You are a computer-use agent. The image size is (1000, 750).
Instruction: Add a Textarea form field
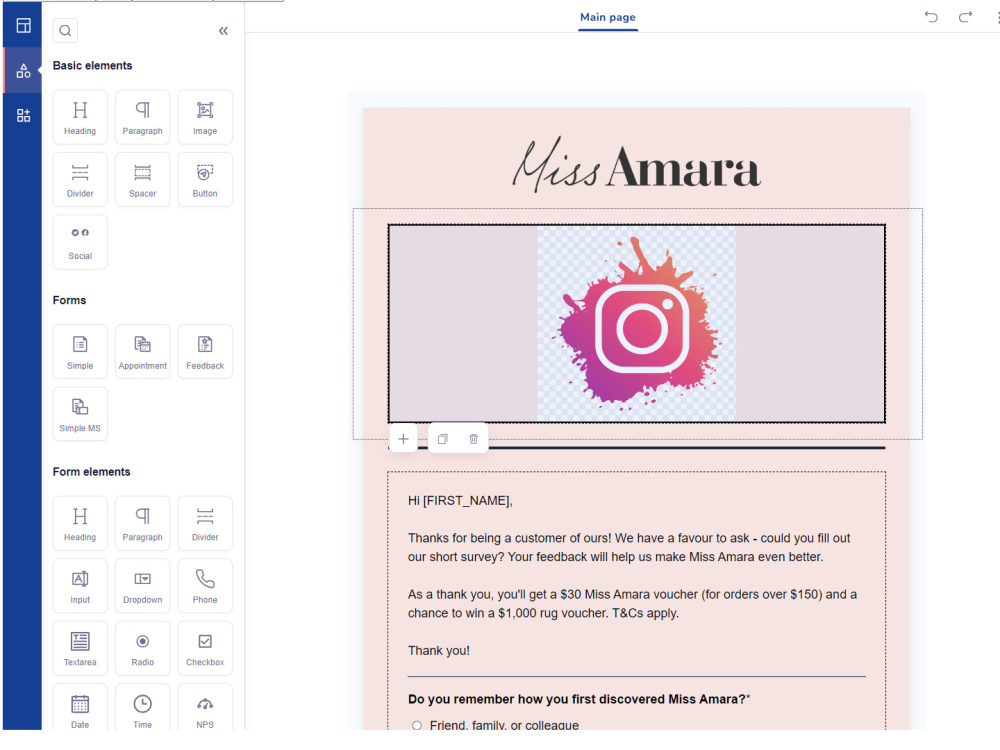click(80, 649)
